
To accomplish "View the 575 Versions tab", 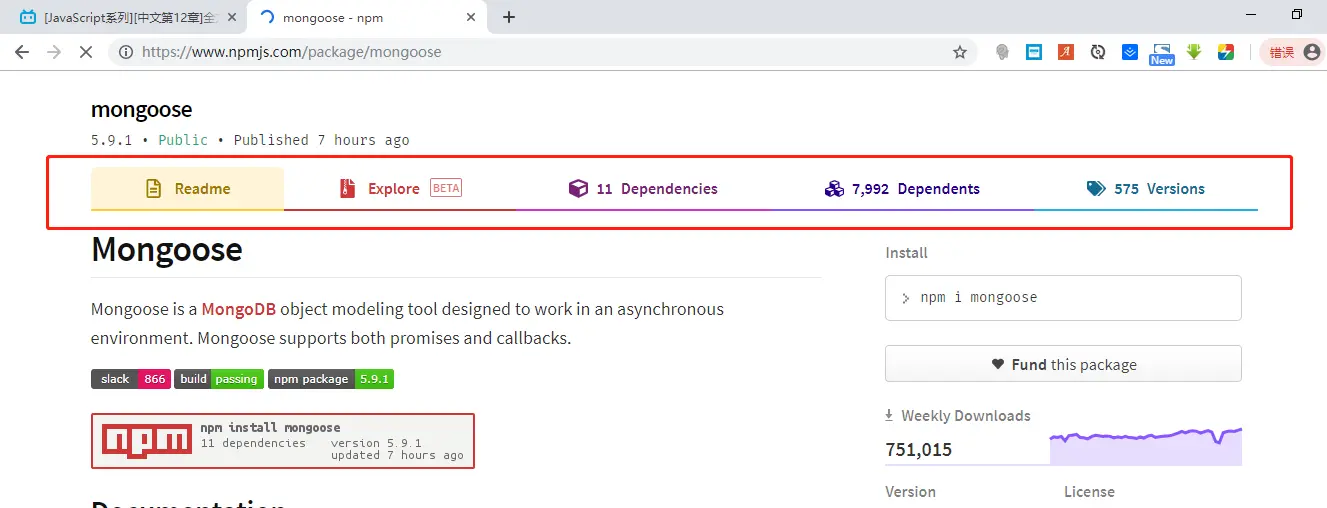I will (x=1146, y=189).
